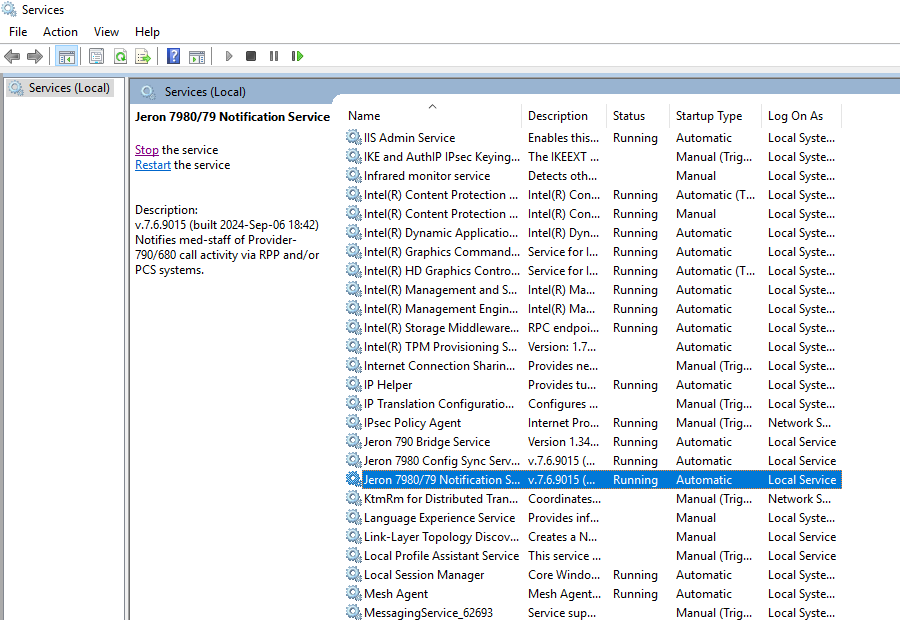
Task: Click the Pause Service icon
Action: 274,56
